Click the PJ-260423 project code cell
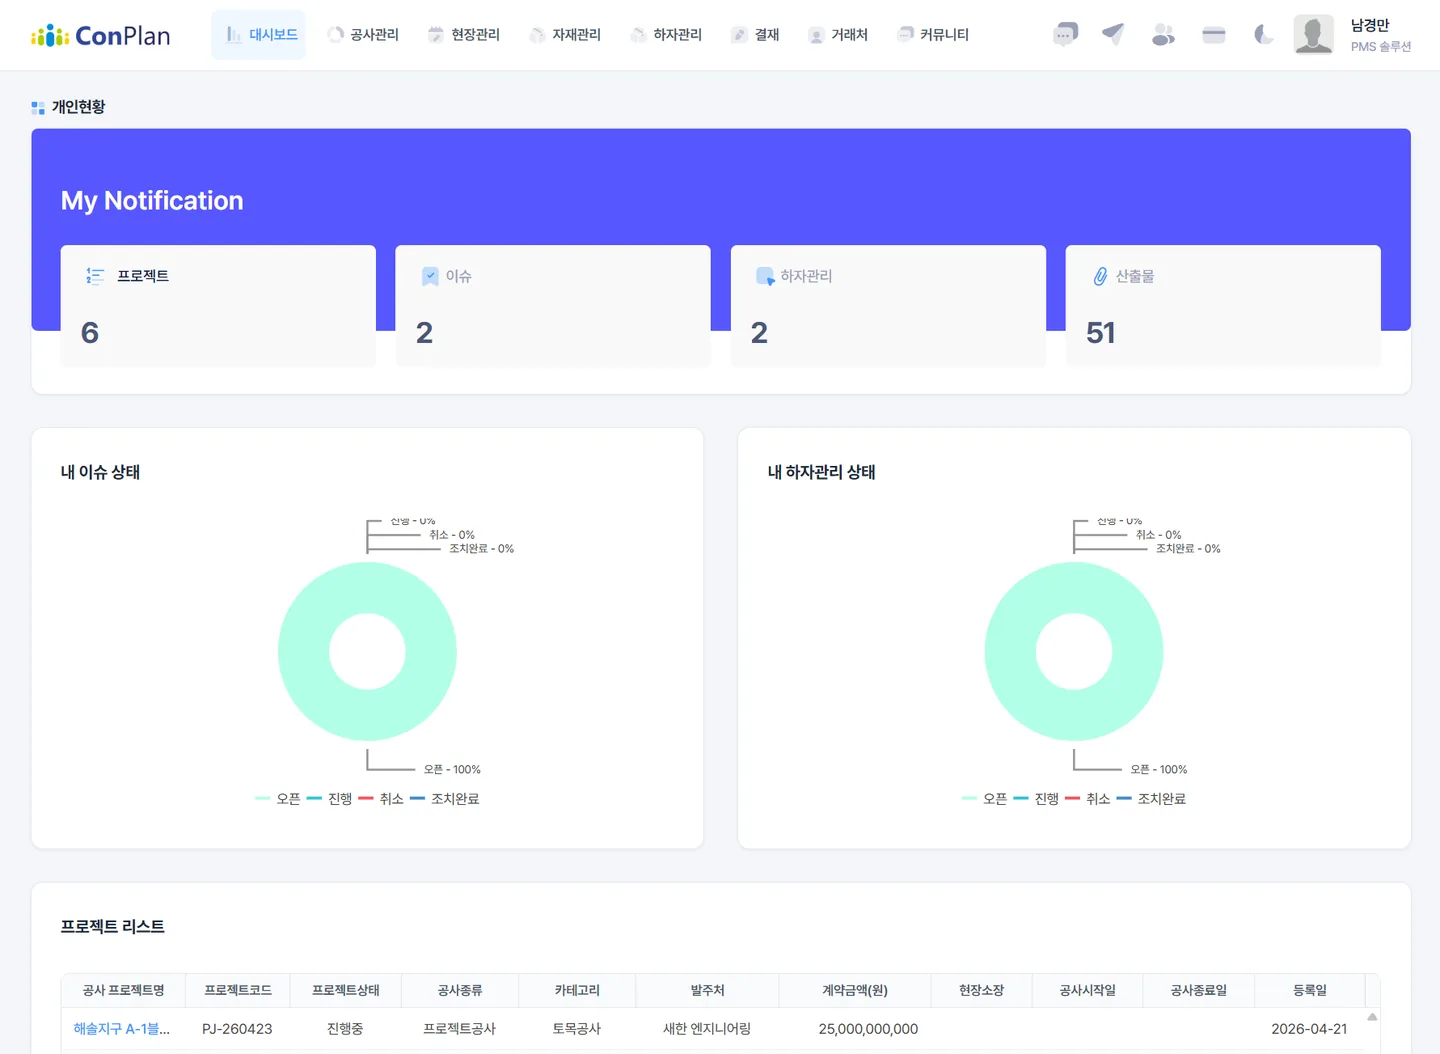The height and width of the screenshot is (1054, 1440). [x=237, y=1029]
